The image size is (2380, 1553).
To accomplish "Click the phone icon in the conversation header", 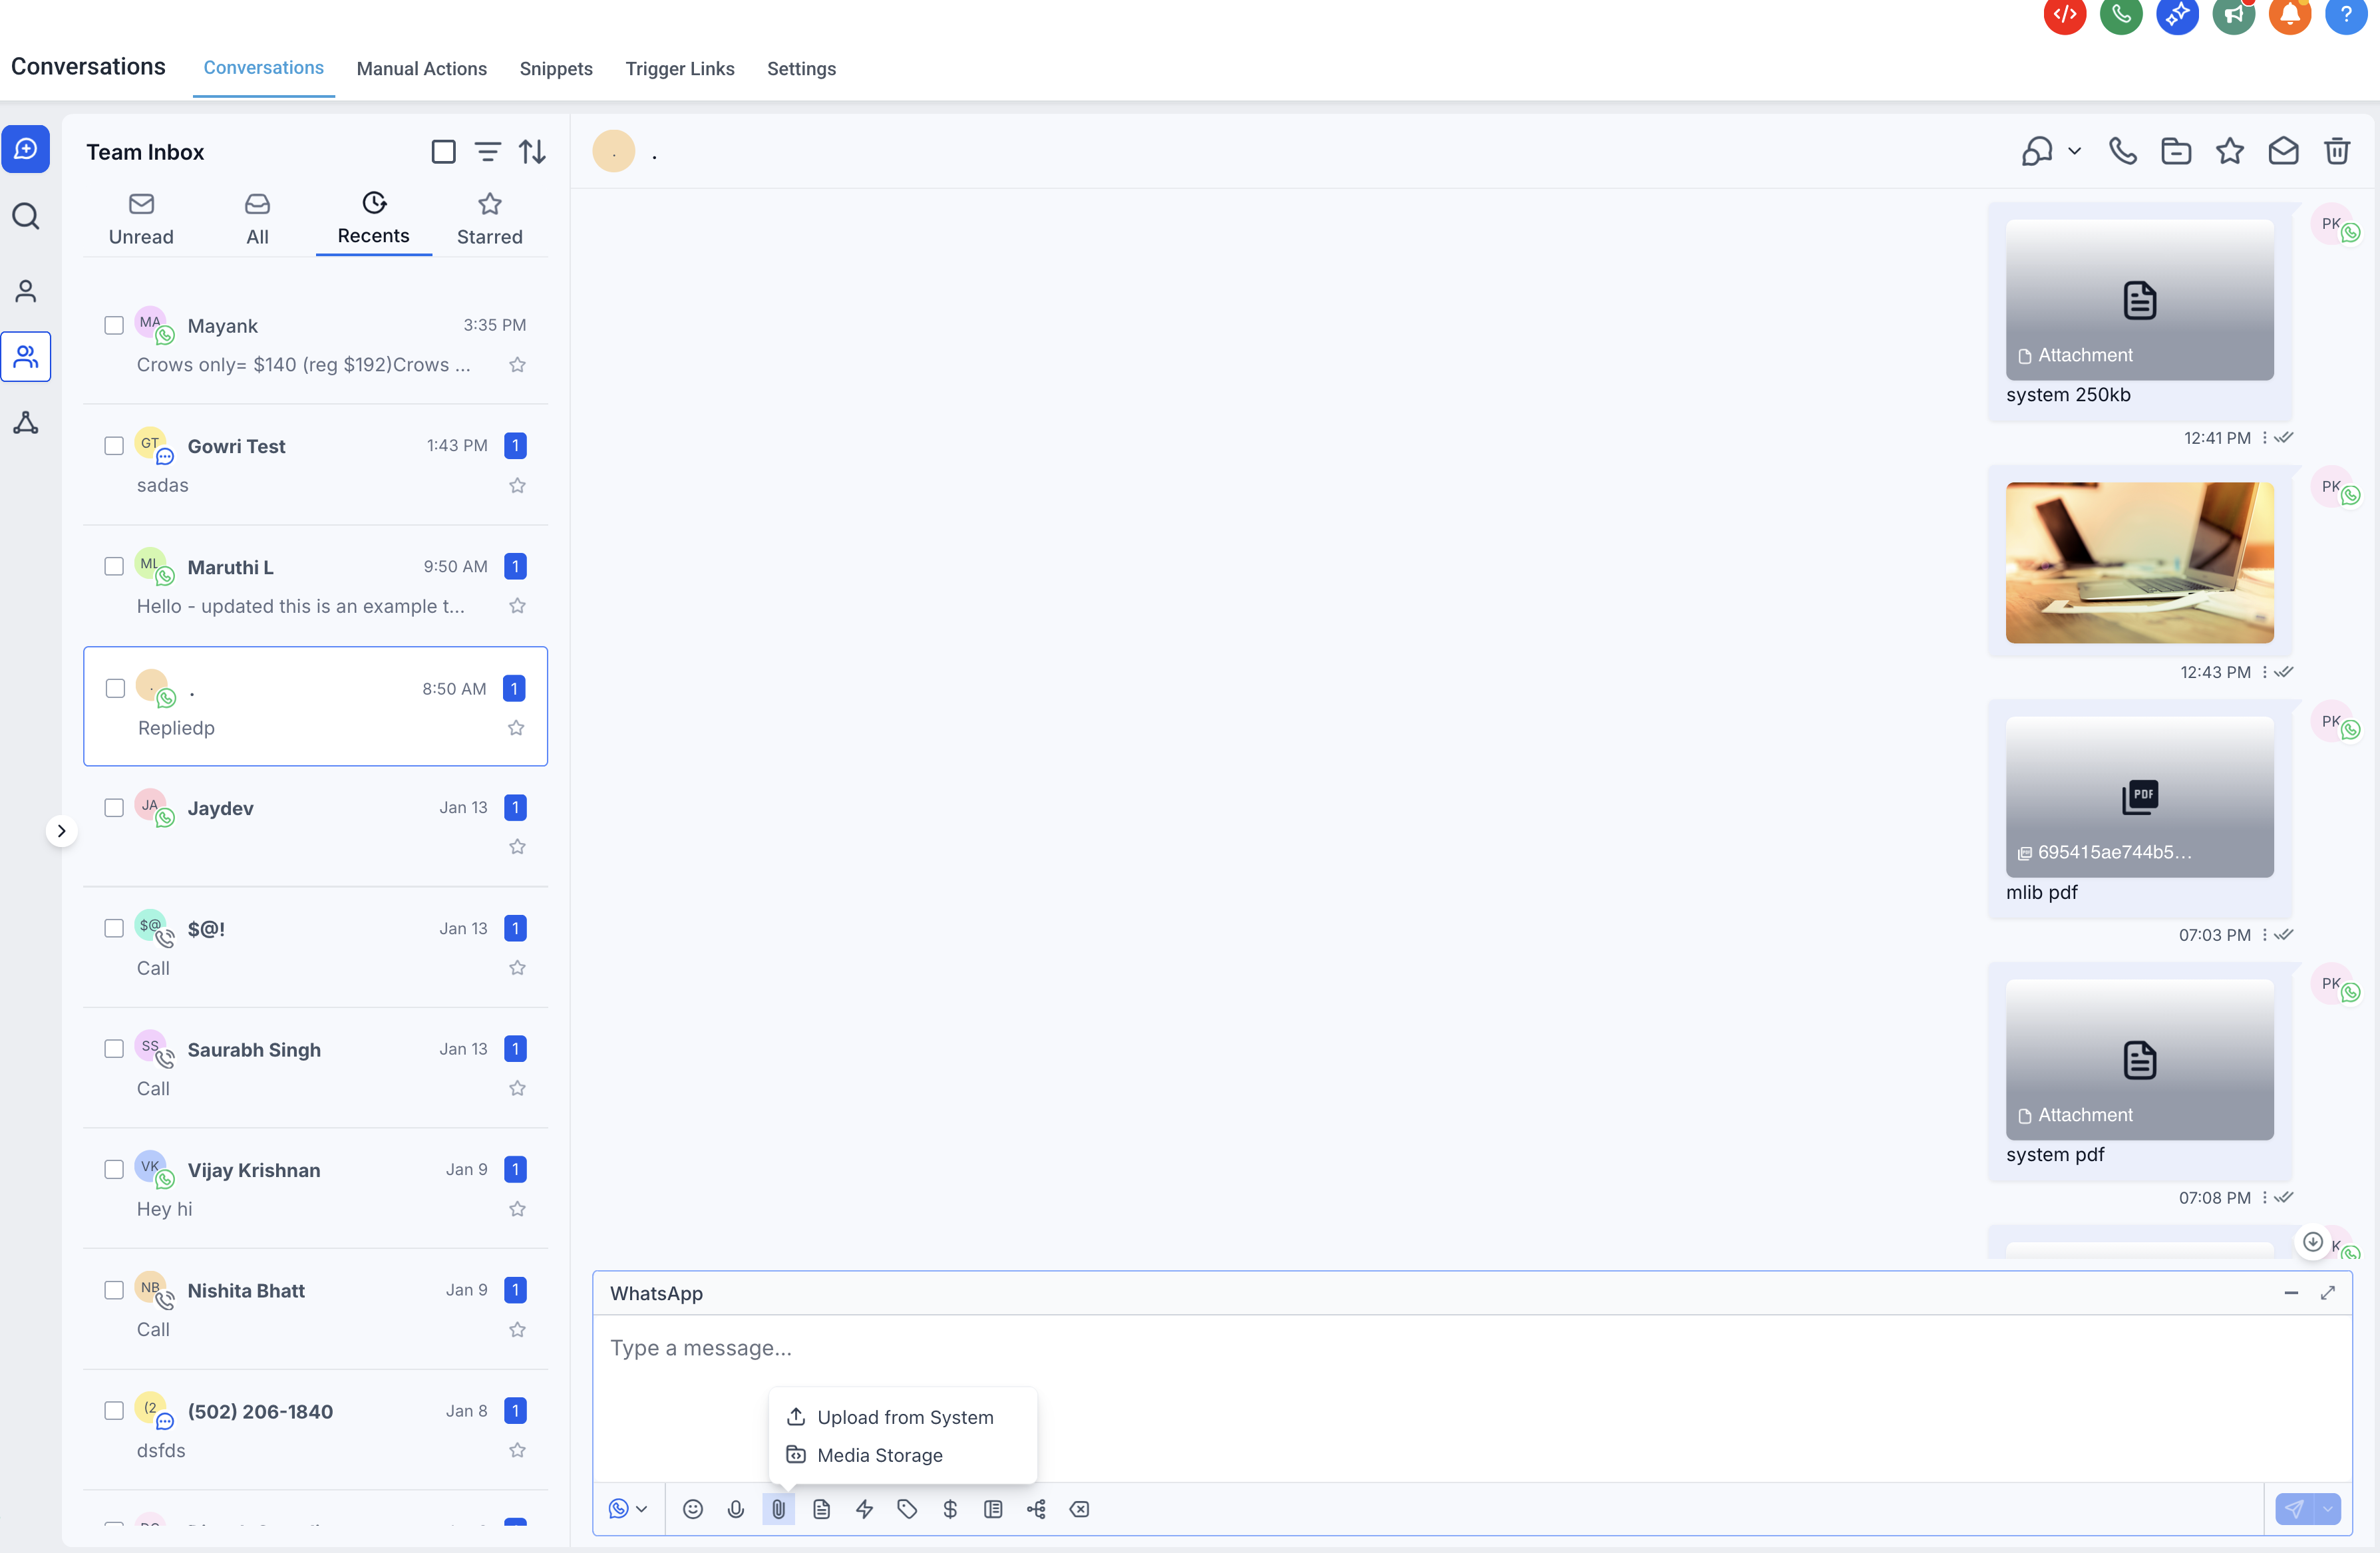I will coord(2123,151).
